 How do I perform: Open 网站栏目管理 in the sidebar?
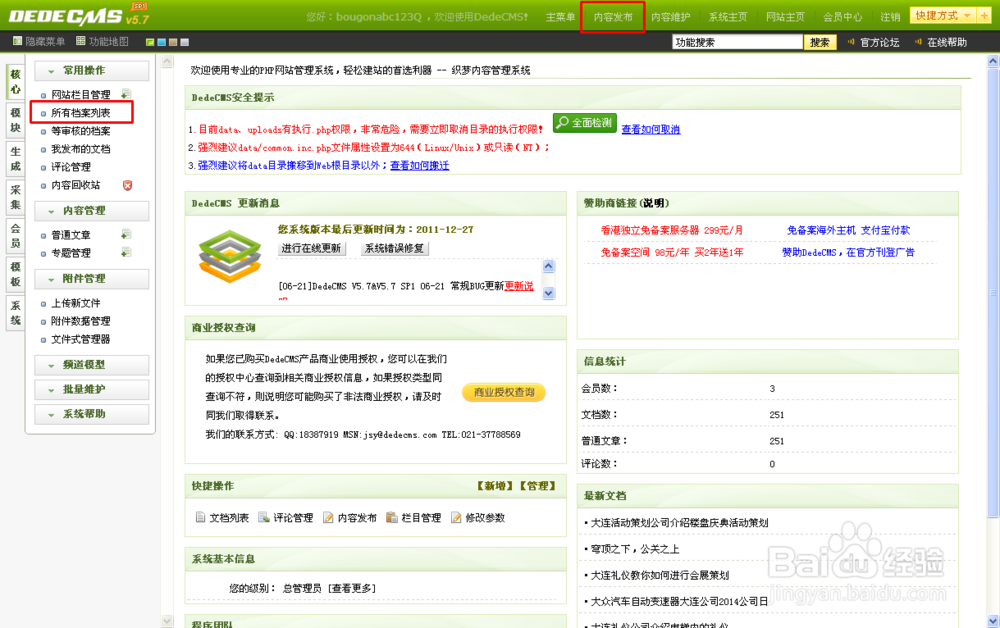(80, 95)
